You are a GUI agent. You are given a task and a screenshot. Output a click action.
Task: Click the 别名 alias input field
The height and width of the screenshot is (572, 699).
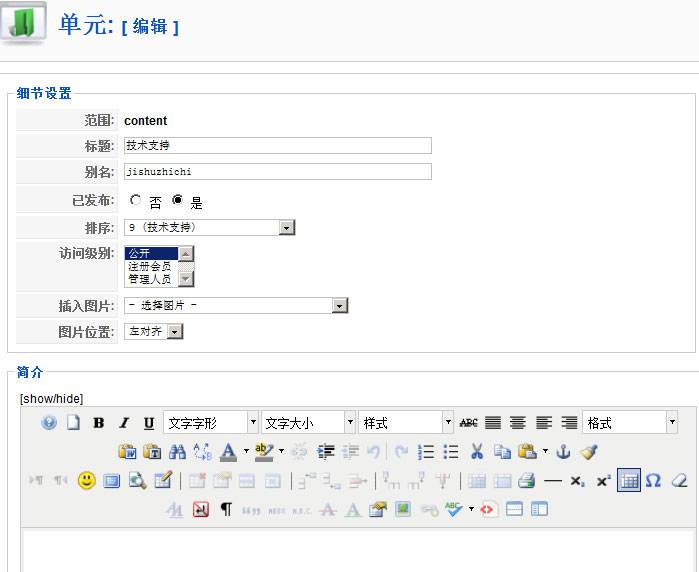278,172
